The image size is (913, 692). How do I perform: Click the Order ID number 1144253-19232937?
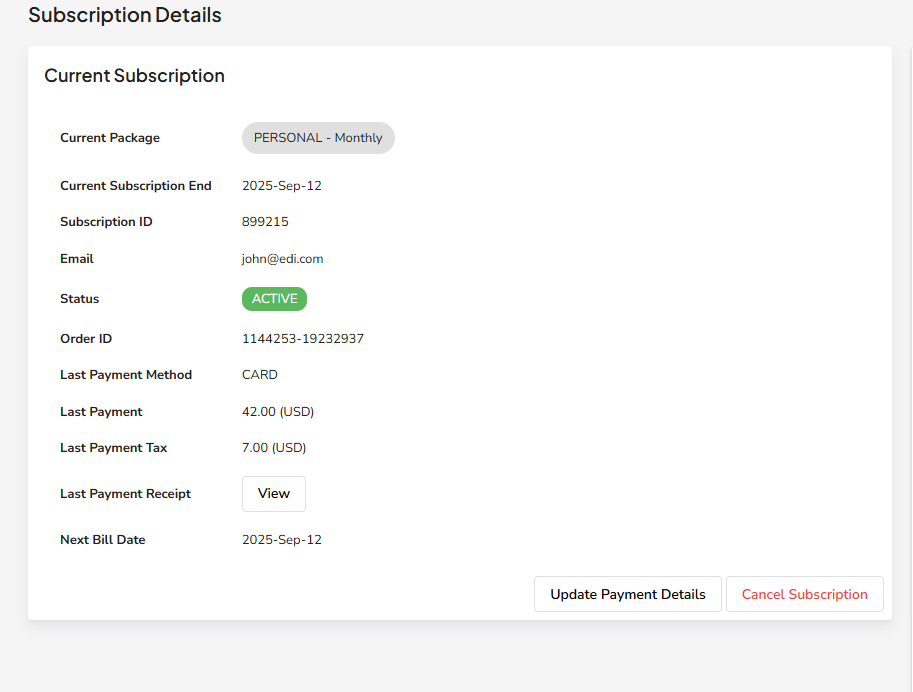coord(302,339)
